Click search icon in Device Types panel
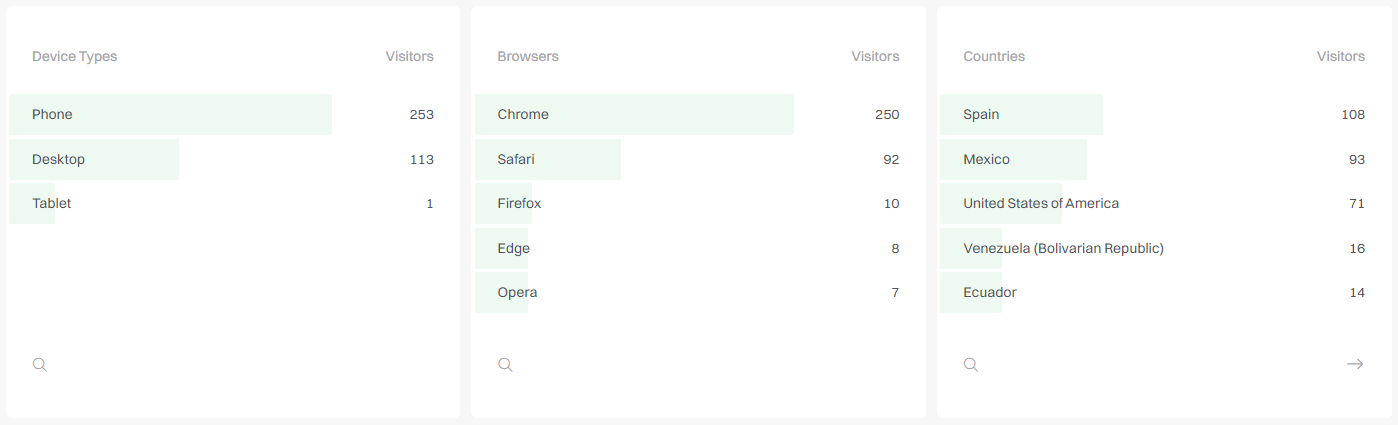This screenshot has height=425, width=1398. coord(40,365)
